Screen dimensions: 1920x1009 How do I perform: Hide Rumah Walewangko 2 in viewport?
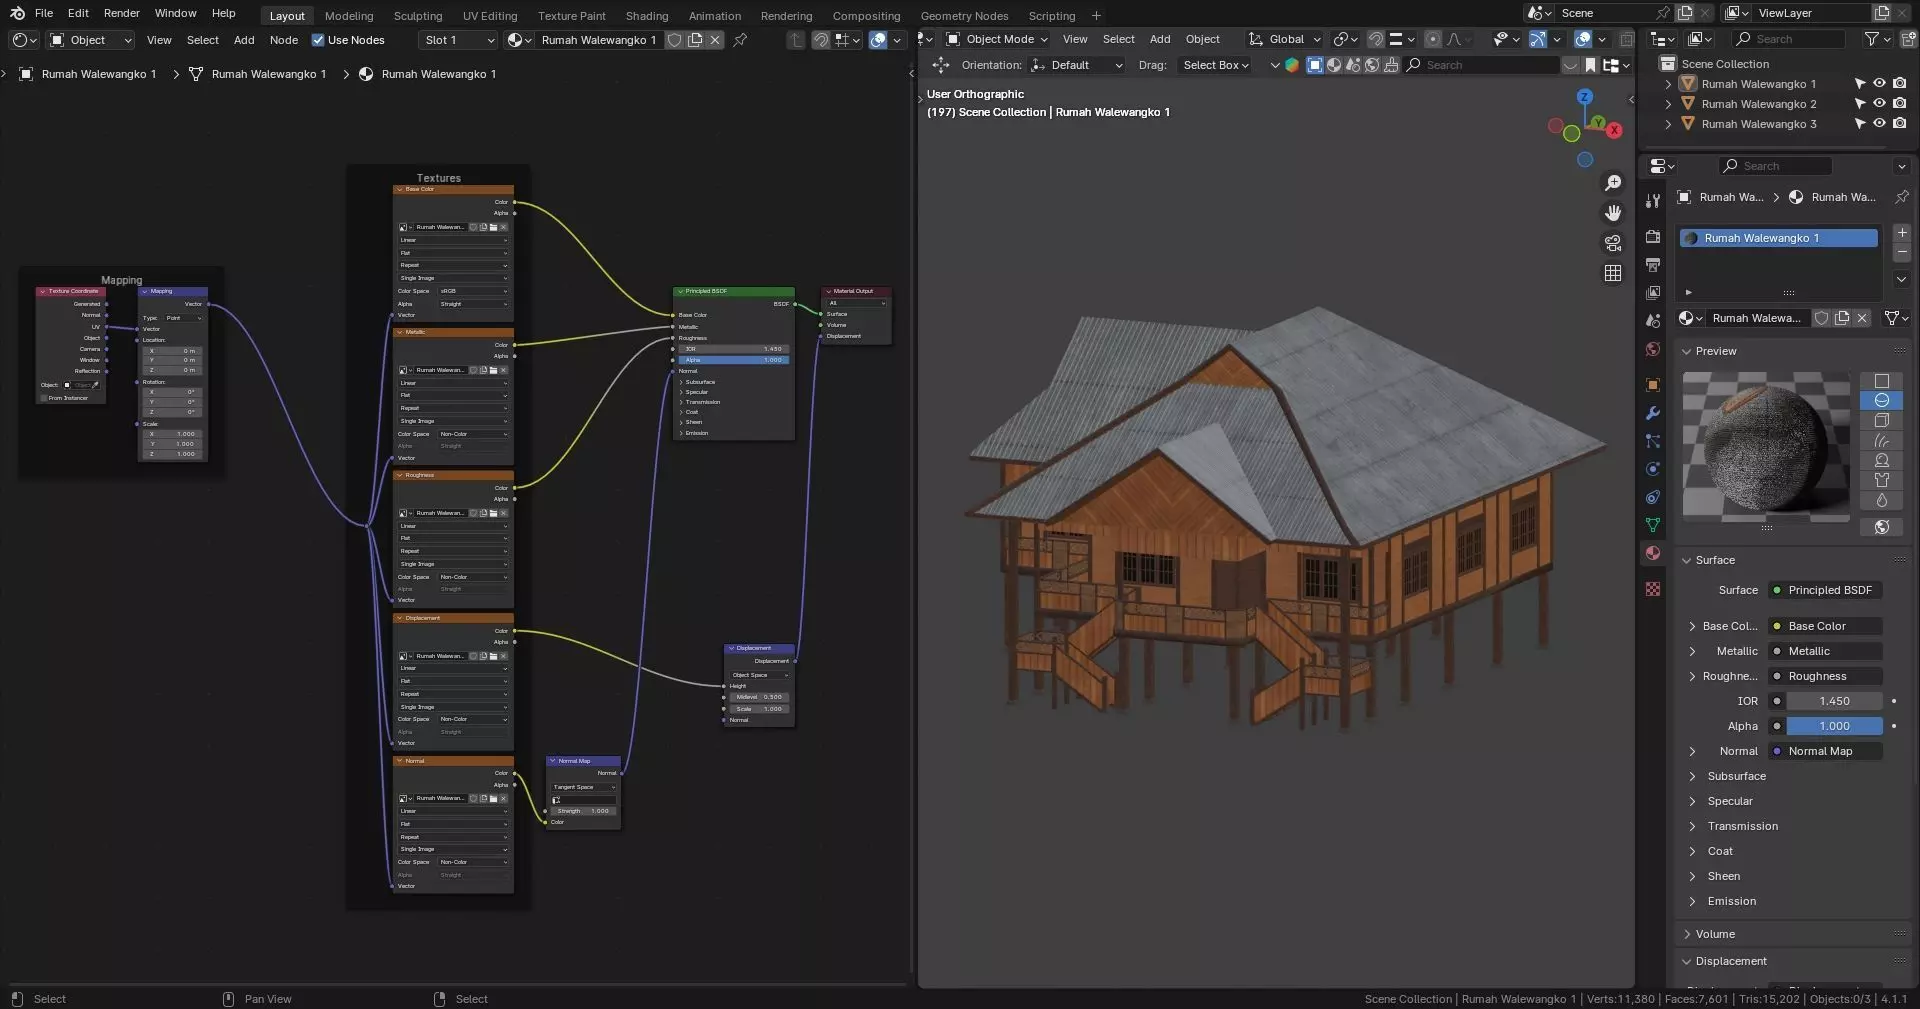[x=1879, y=104]
